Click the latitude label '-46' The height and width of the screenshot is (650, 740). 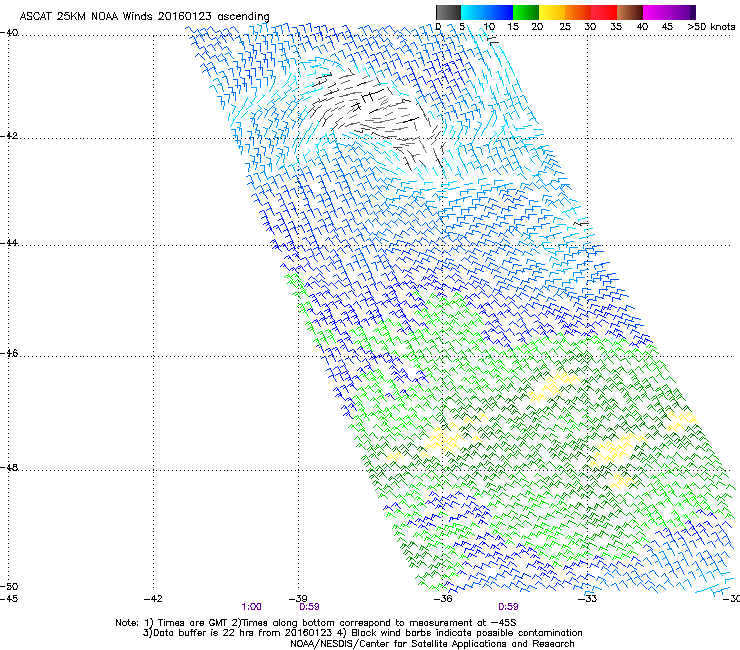(9, 353)
